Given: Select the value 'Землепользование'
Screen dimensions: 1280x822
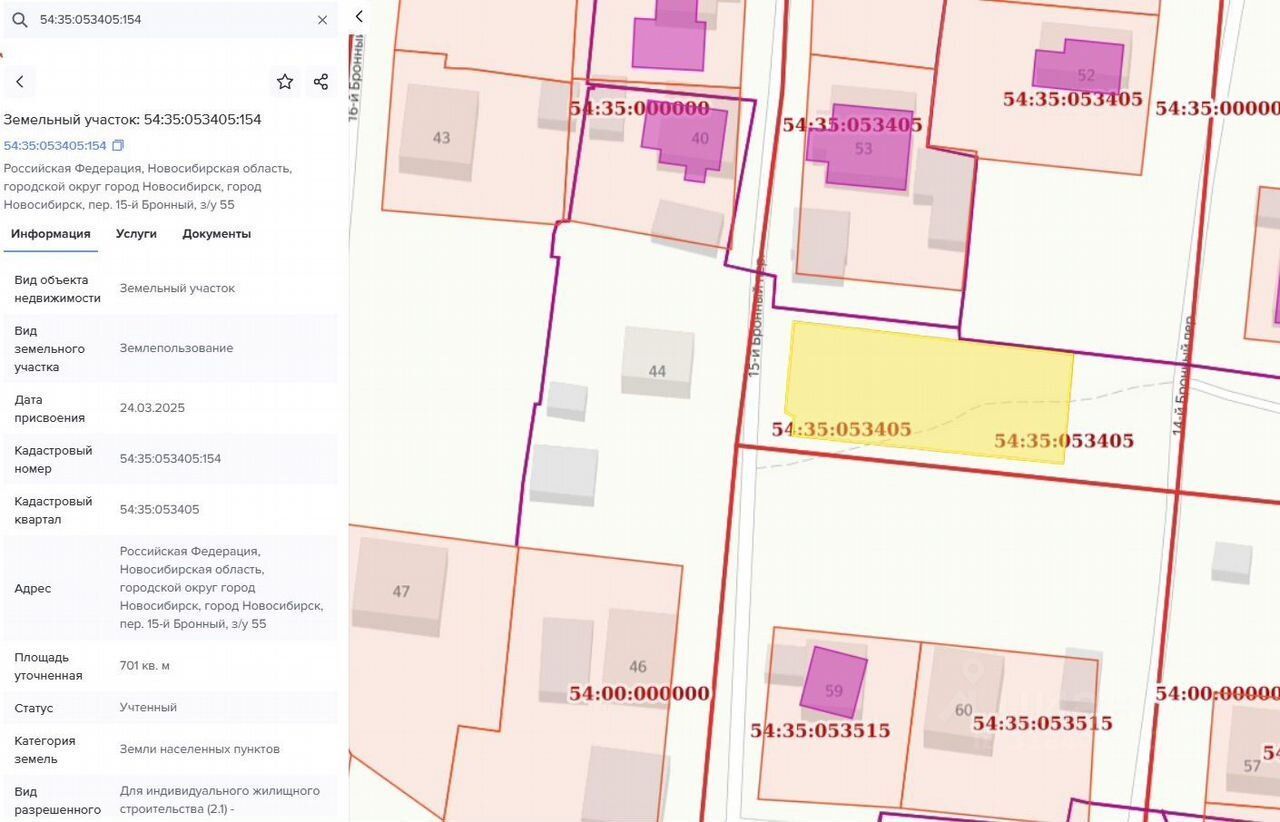Looking at the screenshot, I should coord(176,348).
